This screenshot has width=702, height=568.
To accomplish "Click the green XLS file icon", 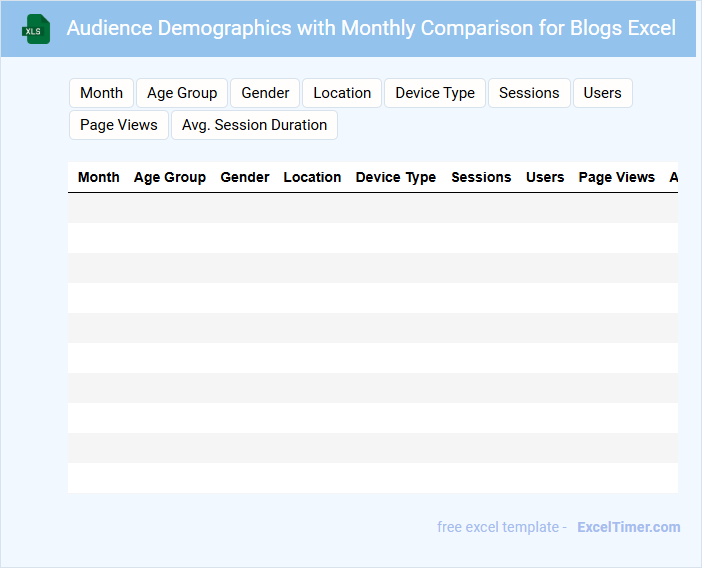I will point(37,29).
